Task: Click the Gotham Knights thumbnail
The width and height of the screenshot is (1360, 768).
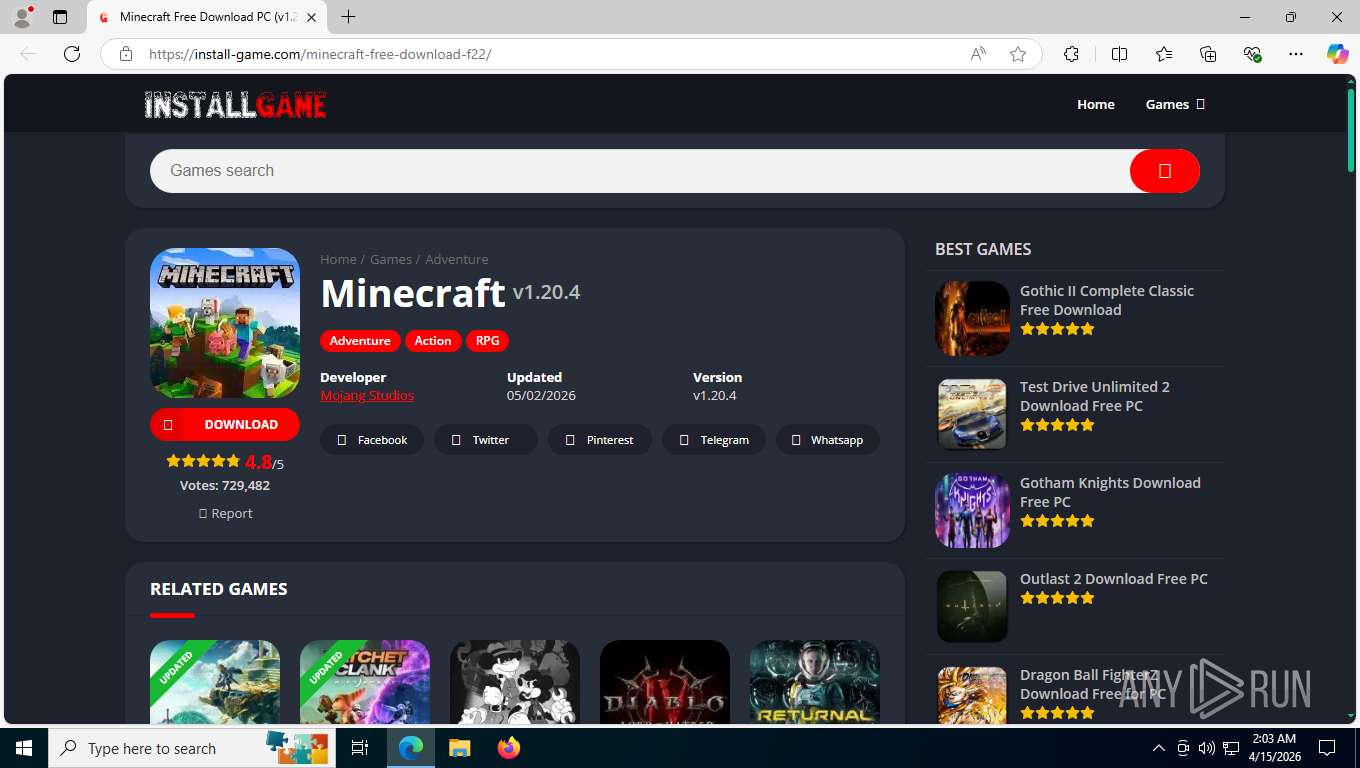Action: (x=972, y=510)
